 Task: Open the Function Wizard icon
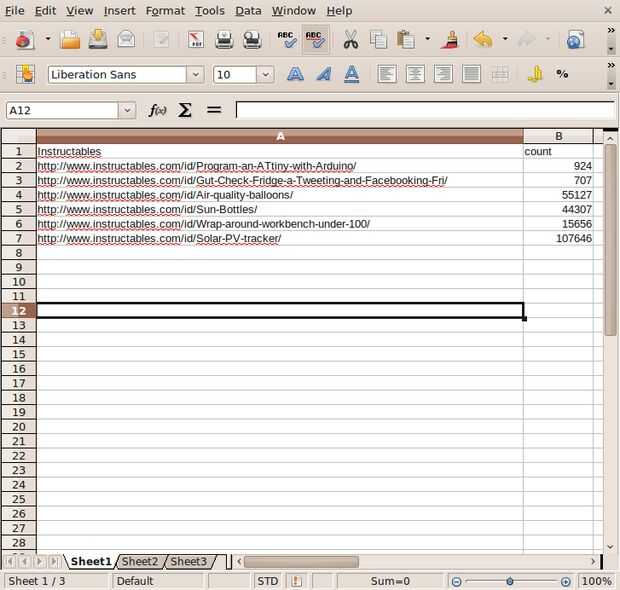coord(157,110)
